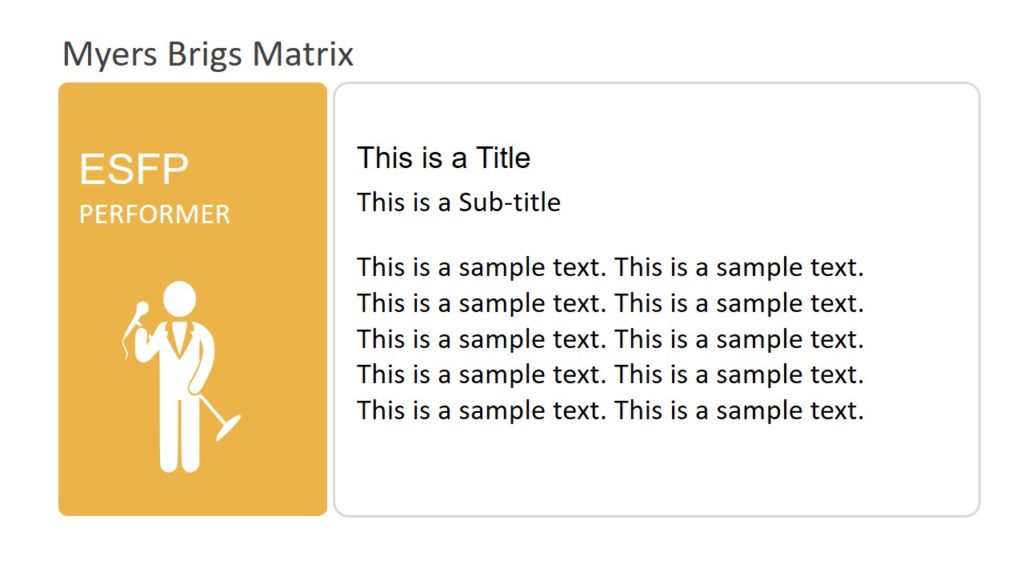Click the second line of sample text

tap(610, 303)
